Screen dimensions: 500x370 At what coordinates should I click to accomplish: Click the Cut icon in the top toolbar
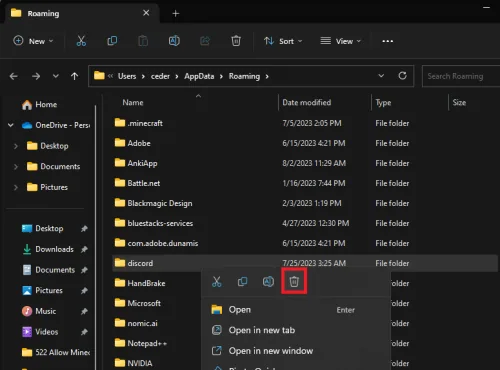point(81,41)
